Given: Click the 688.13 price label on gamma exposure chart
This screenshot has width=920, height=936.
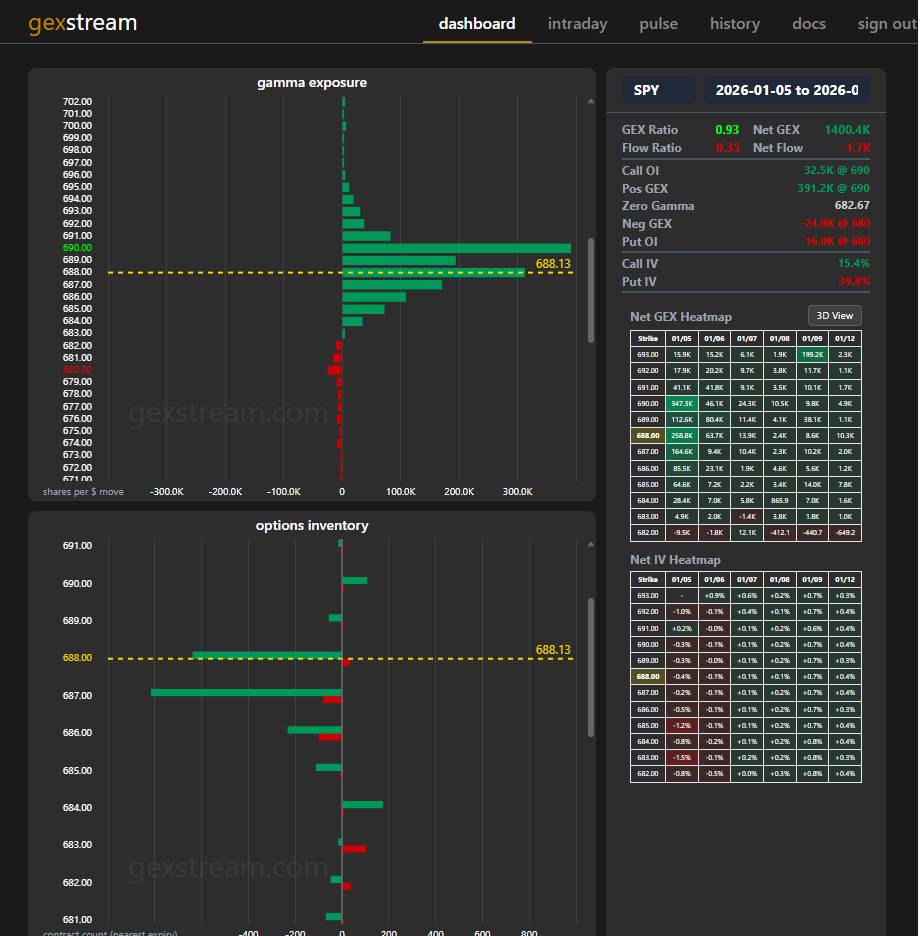Looking at the screenshot, I should coord(553,264).
